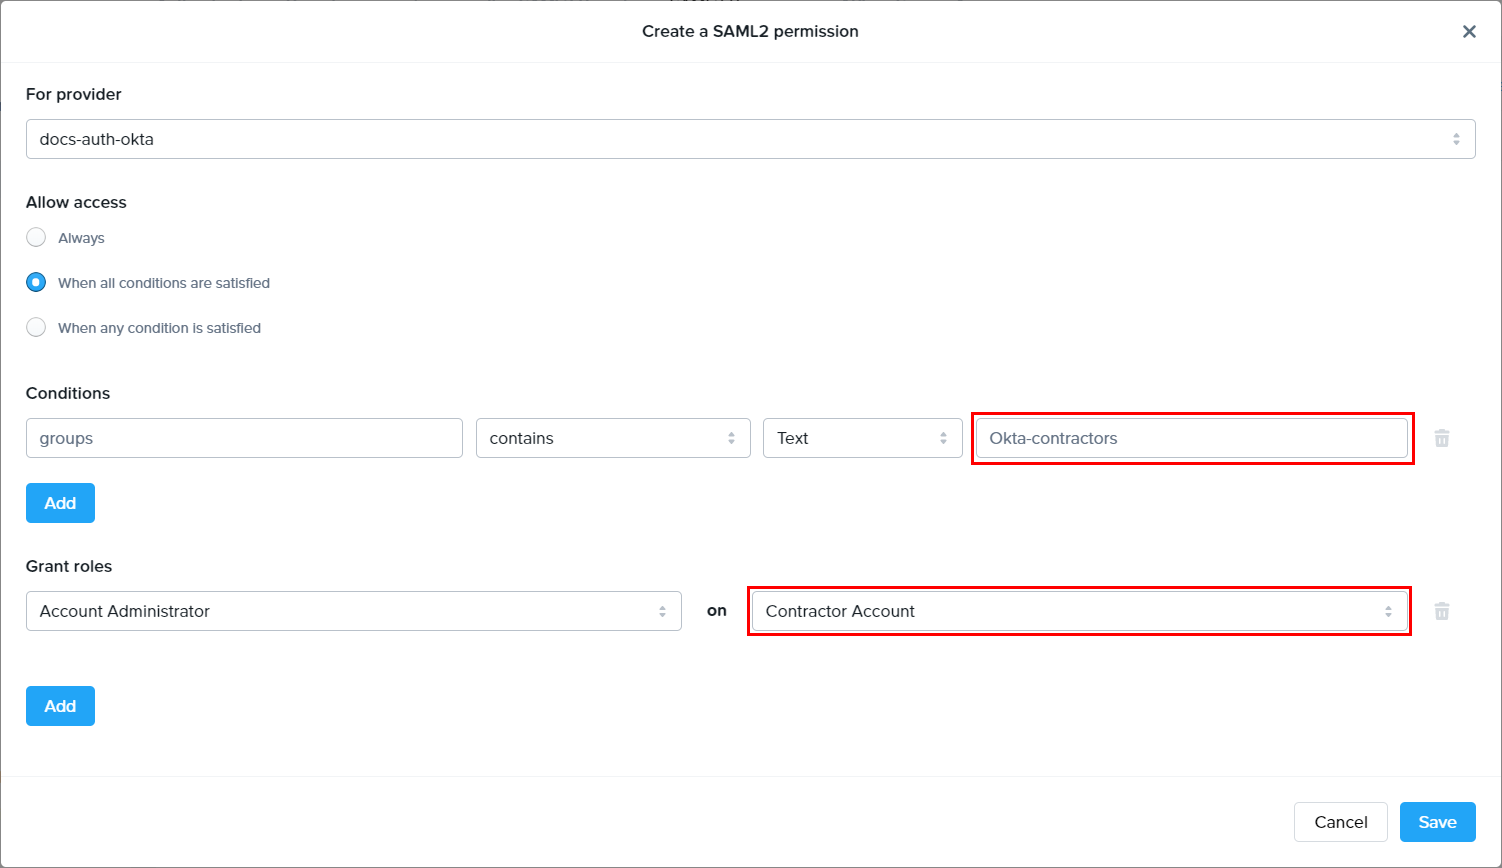This screenshot has width=1502, height=868.
Task: Expand the contains operator dropdown
Action: click(612, 438)
